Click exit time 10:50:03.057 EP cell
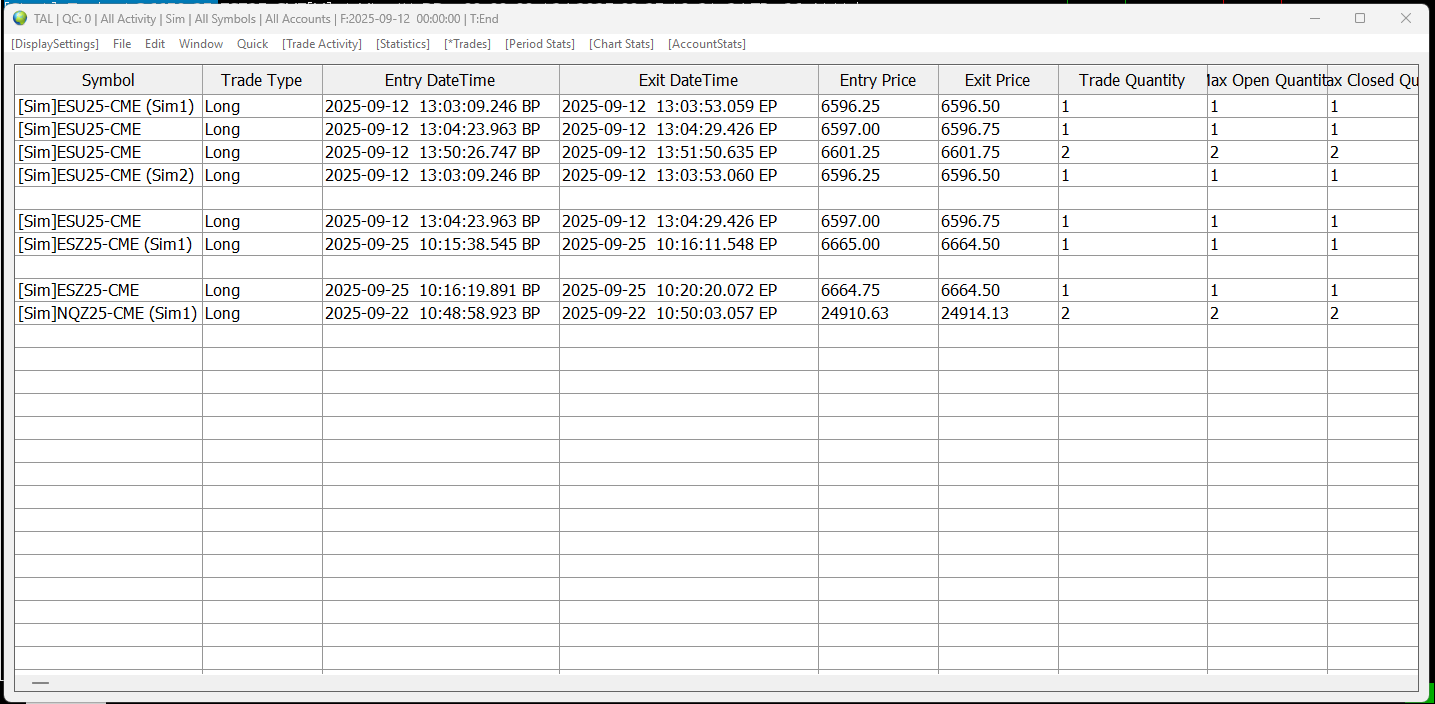1435x704 pixels. (x=688, y=313)
